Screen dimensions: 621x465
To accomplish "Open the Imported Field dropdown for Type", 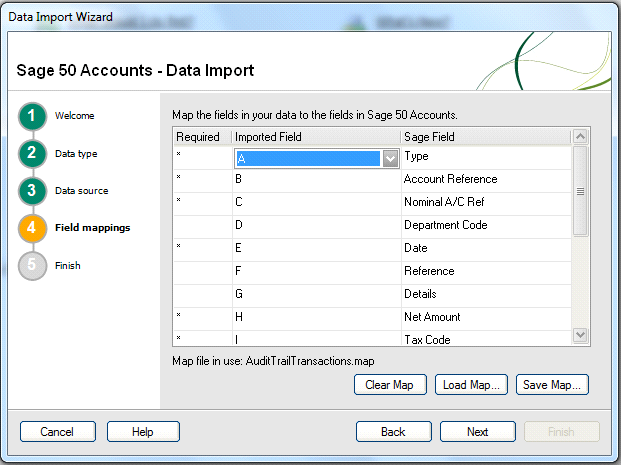I will pos(389,158).
